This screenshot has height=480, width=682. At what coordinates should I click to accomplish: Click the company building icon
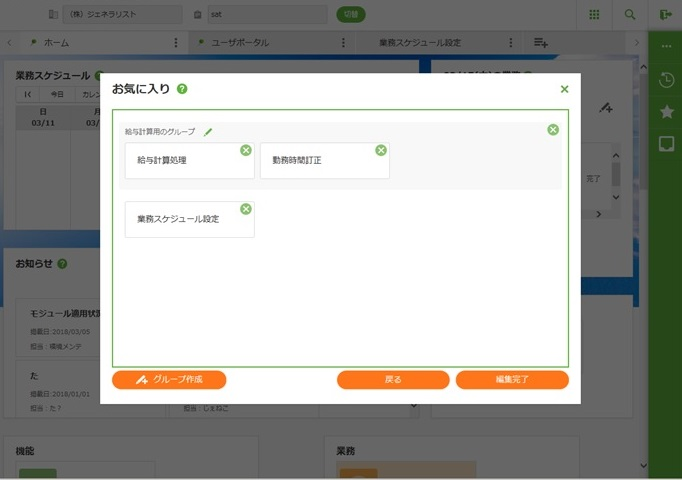(53, 14)
